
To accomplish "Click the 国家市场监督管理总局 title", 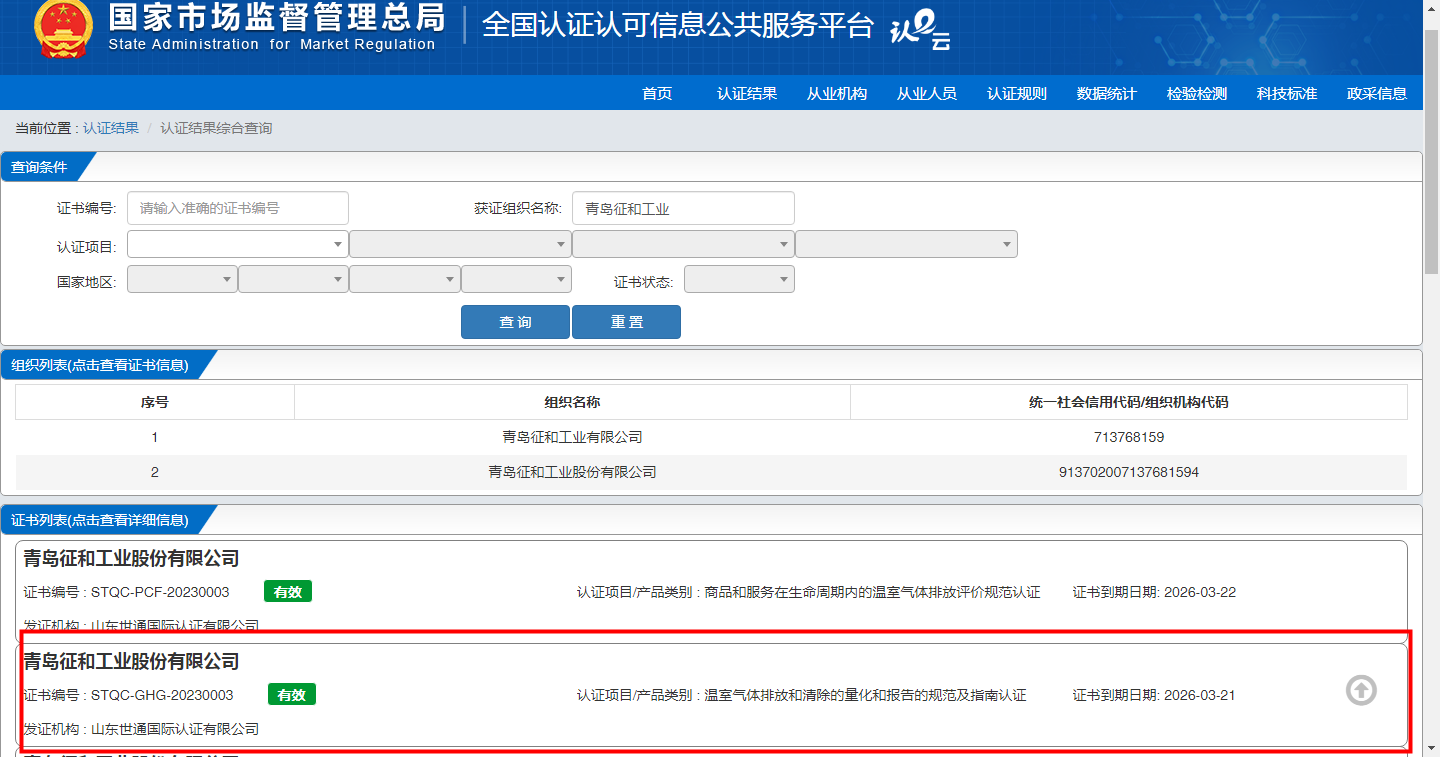I will point(276,17).
